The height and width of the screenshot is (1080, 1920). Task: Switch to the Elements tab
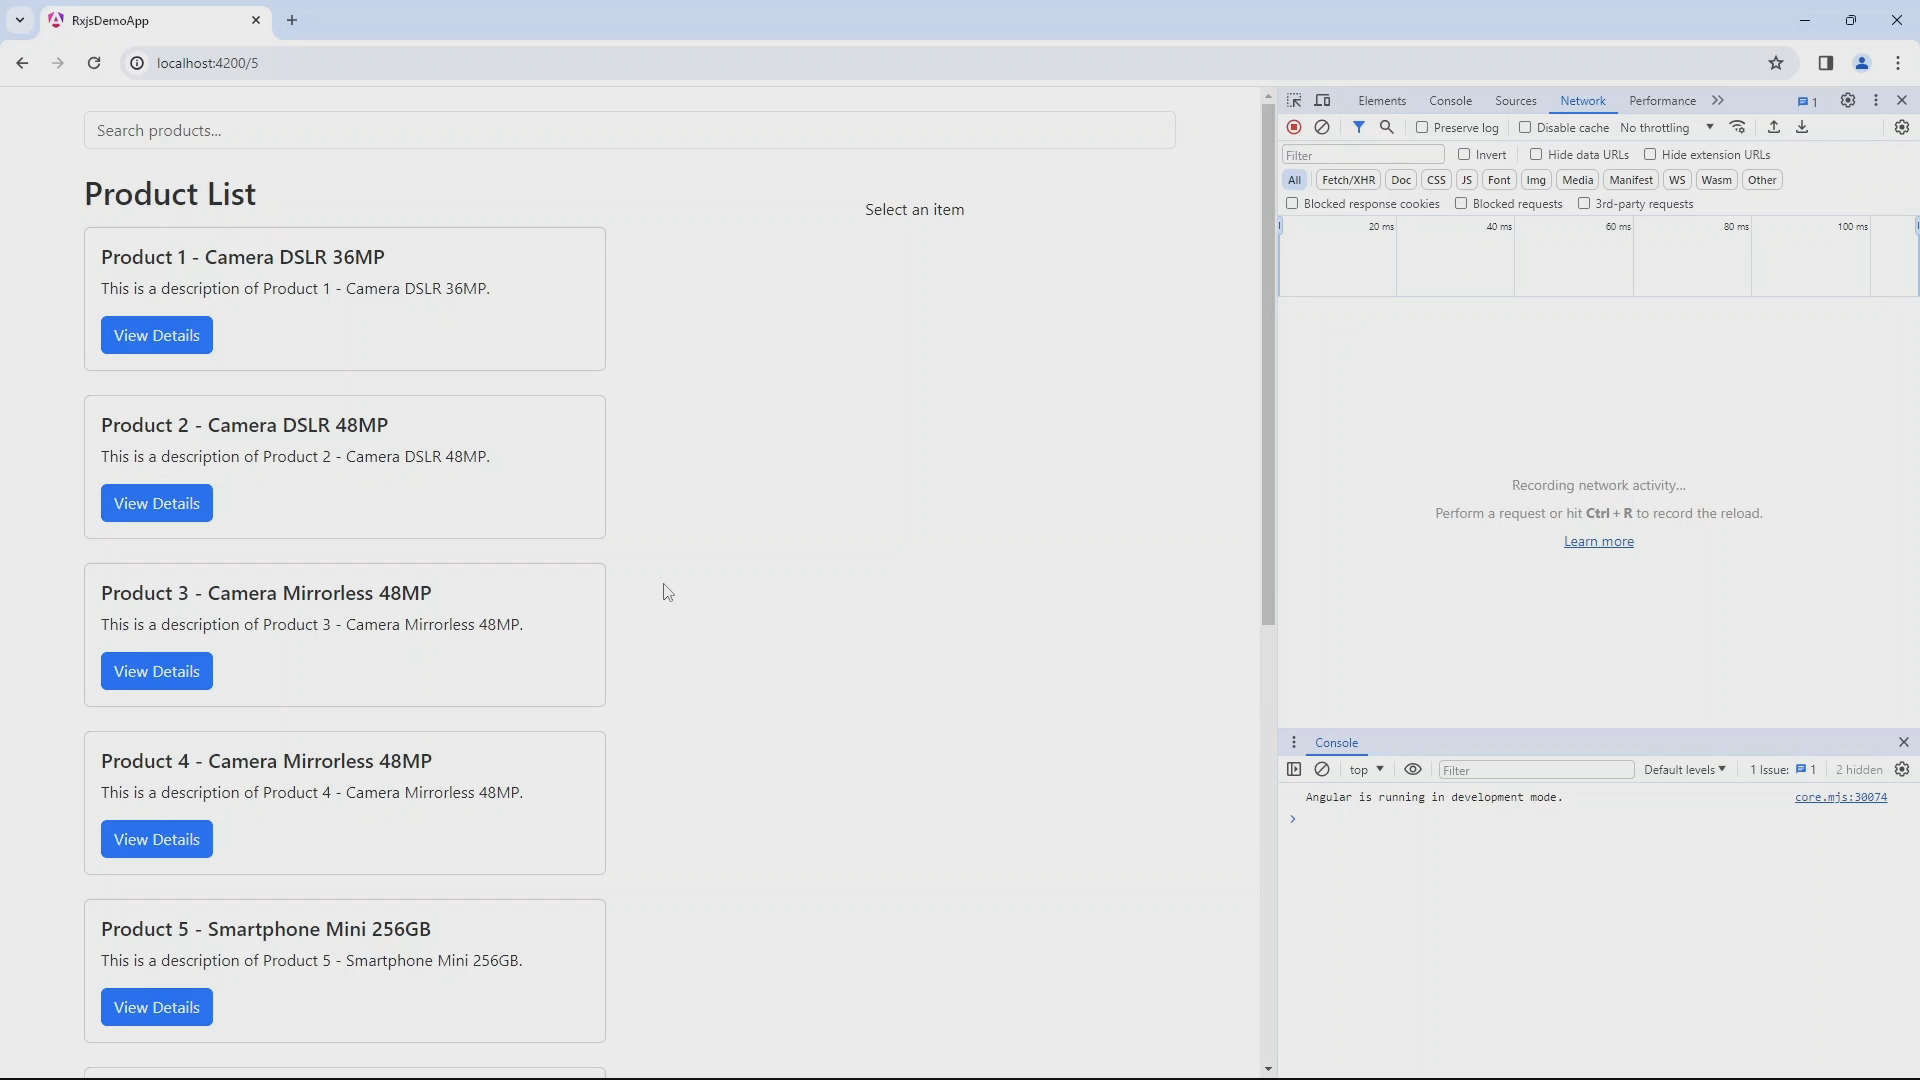pos(1382,101)
